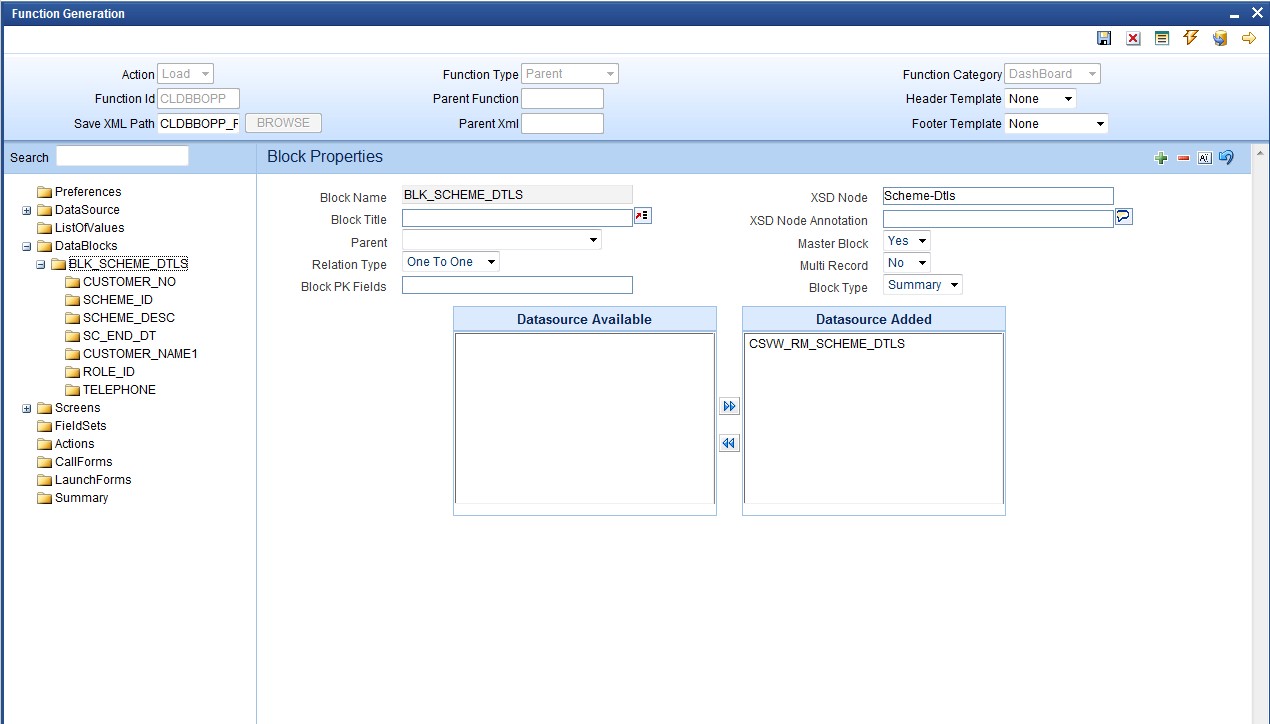Click the Actions folder icon
This screenshot has width=1270, height=724.
coord(44,444)
